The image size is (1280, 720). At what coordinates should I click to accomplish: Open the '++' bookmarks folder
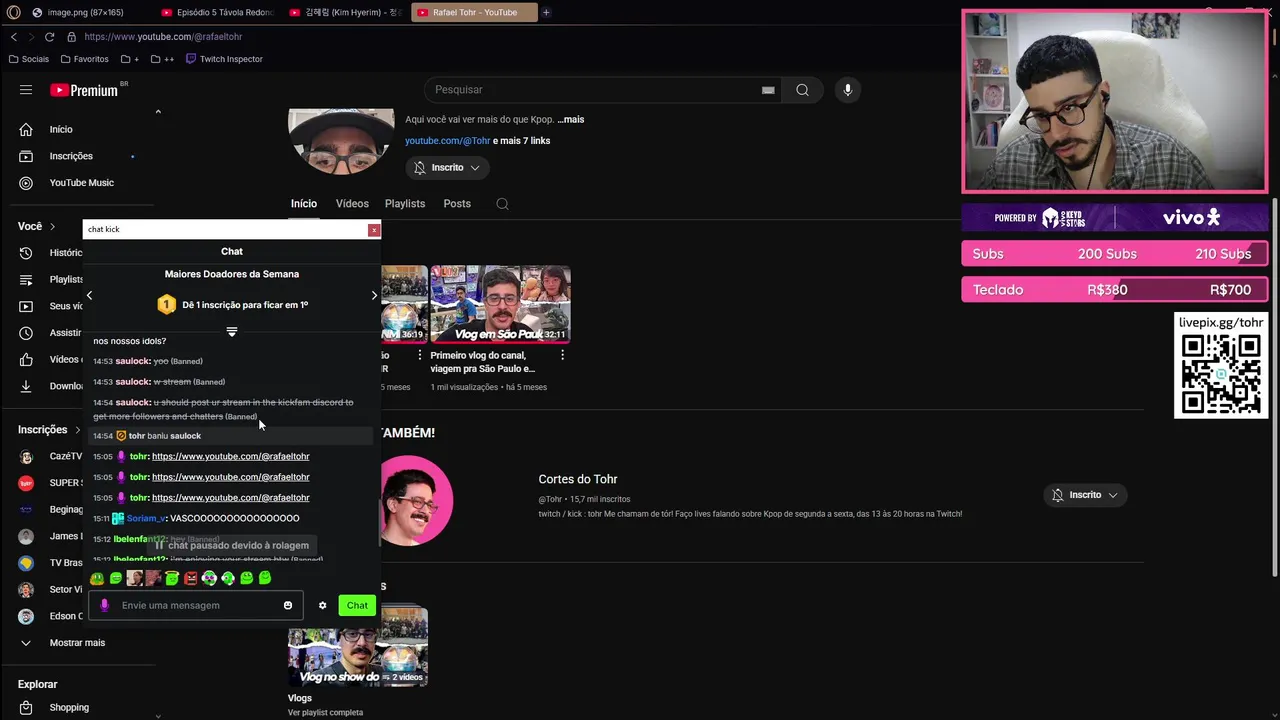(163, 59)
